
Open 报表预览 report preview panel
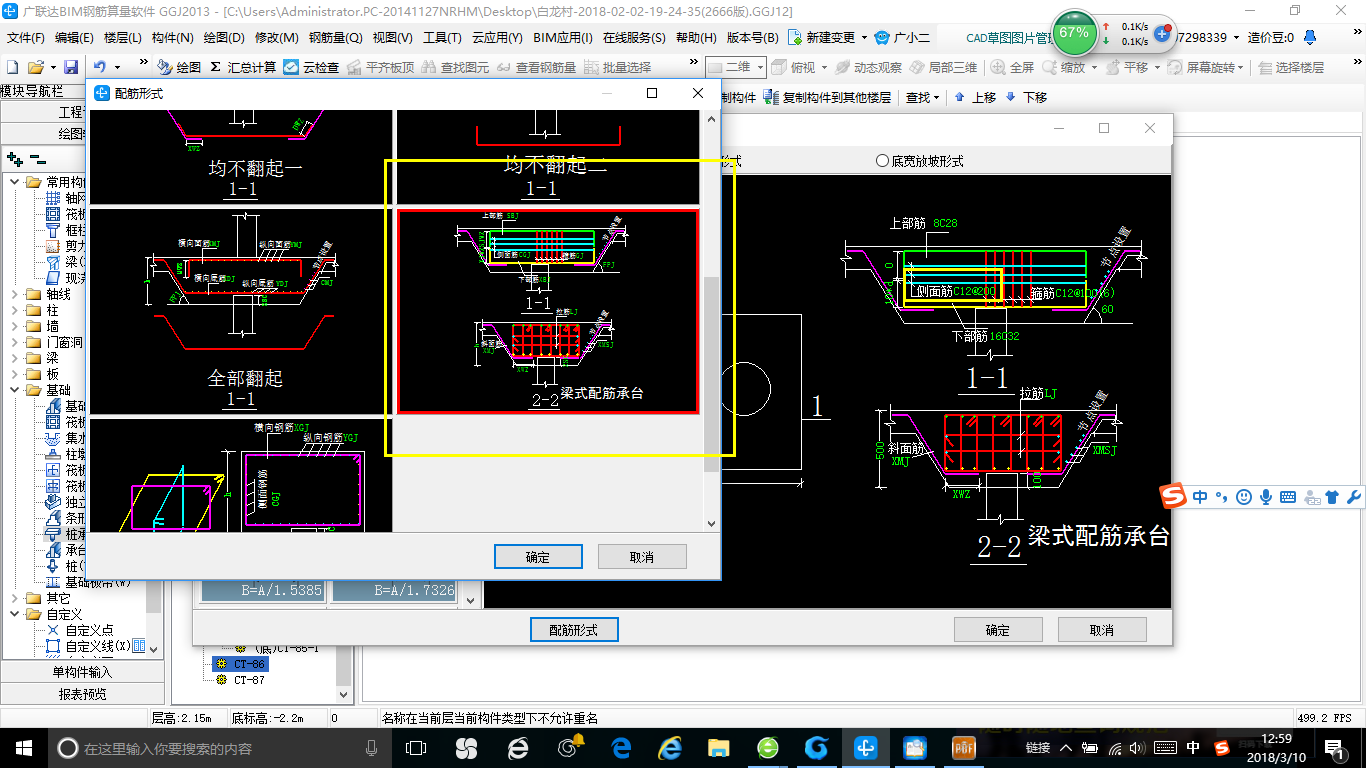[x=82, y=693]
